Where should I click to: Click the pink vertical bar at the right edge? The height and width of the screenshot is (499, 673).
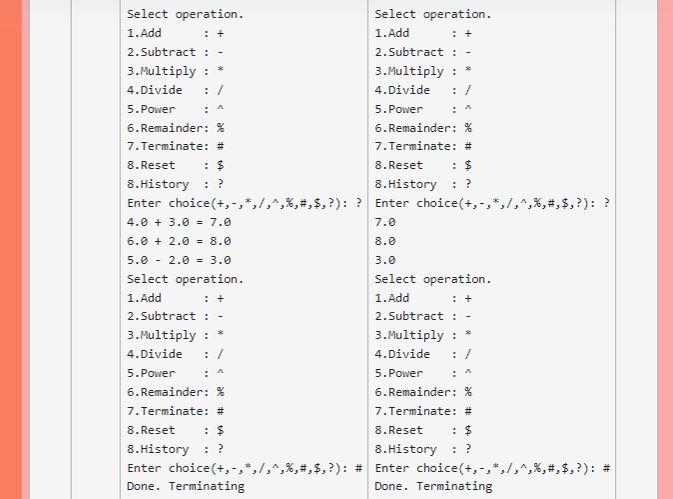(x=665, y=249)
